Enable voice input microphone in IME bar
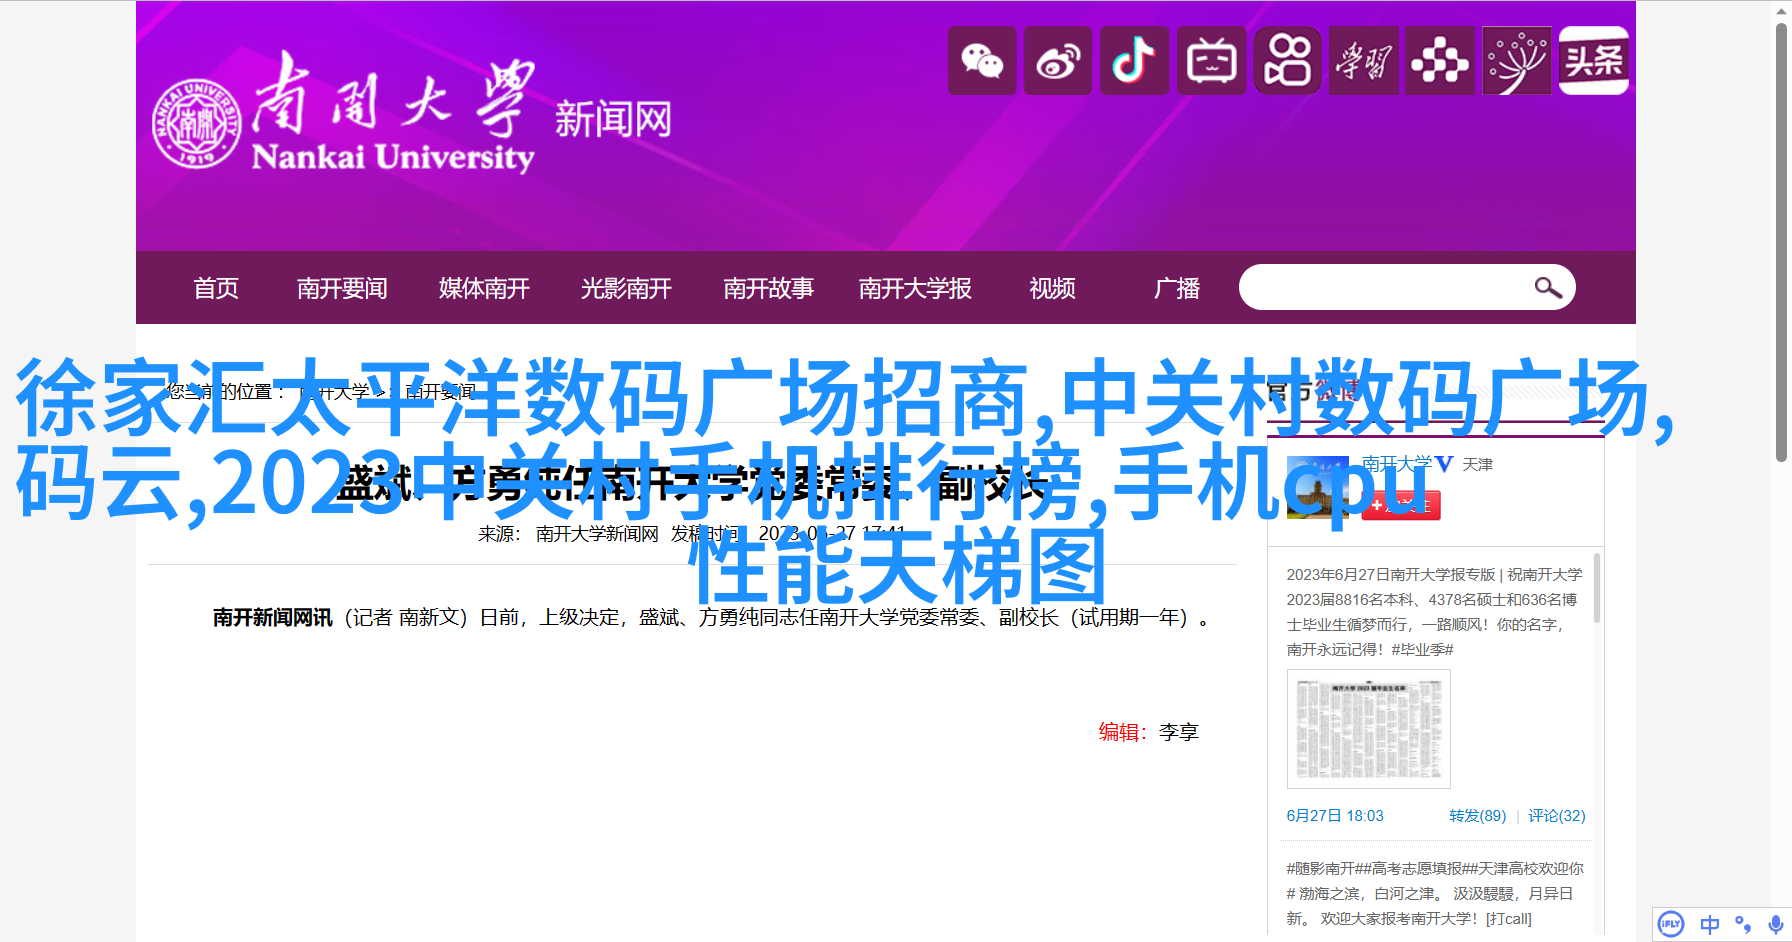1792x942 pixels. [1775, 924]
